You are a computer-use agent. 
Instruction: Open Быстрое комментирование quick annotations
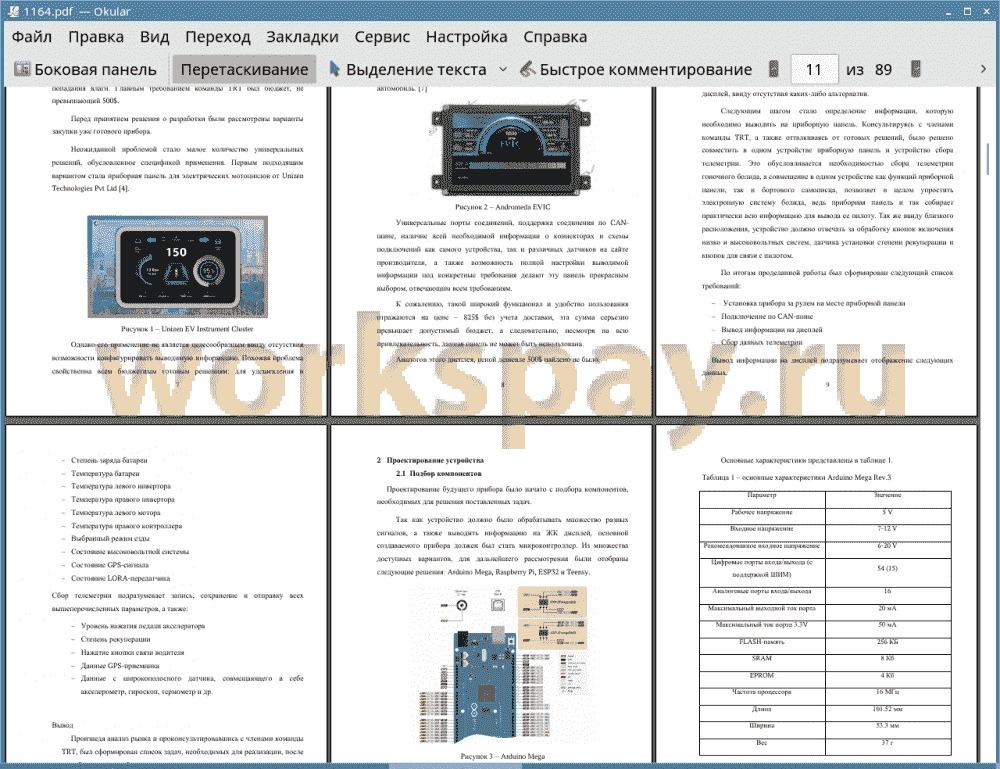[635, 69]
